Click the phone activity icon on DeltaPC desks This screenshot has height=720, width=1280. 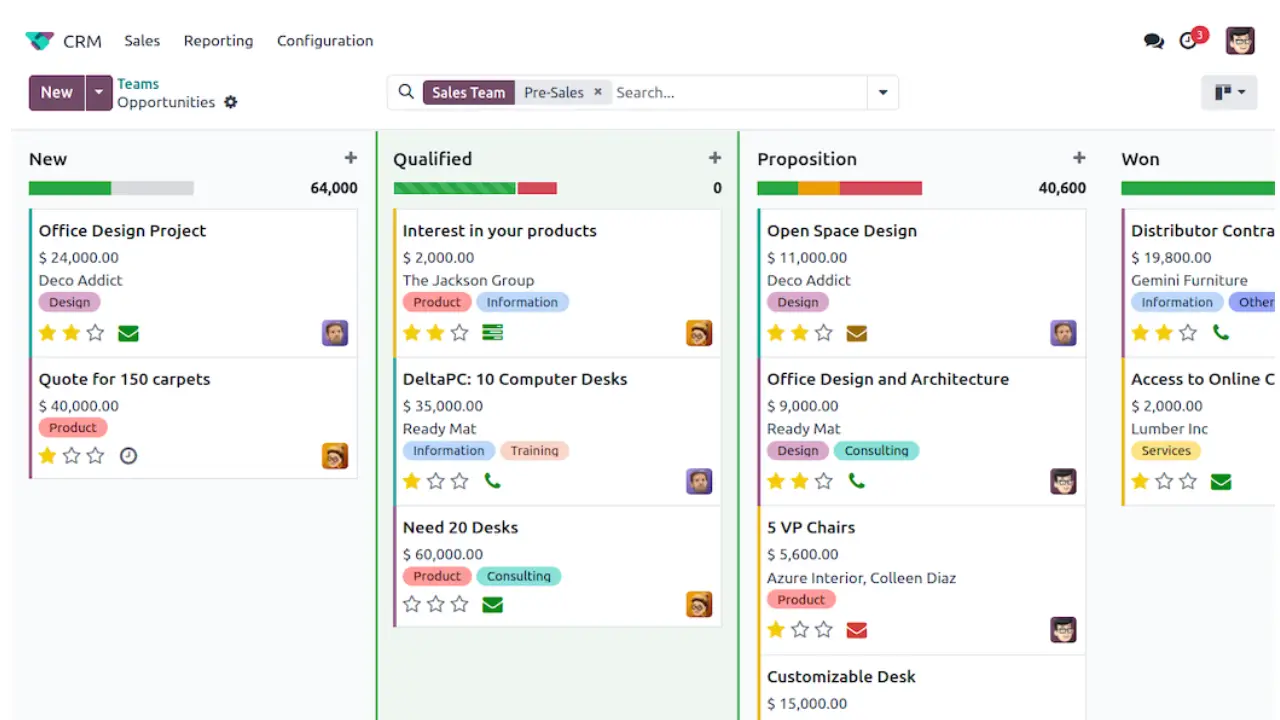coord(492,481)
